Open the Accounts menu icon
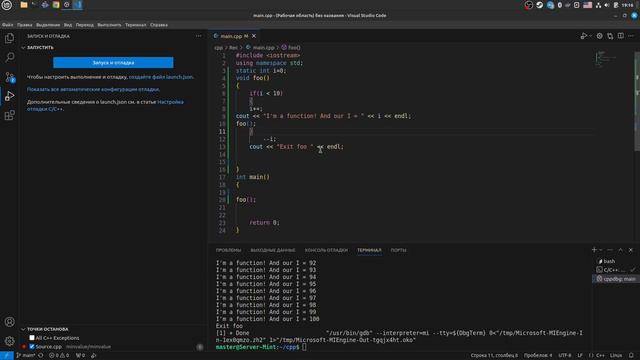The height and width of the screenshot is (360, 640). pyautogui.click(x=9, y=322)
